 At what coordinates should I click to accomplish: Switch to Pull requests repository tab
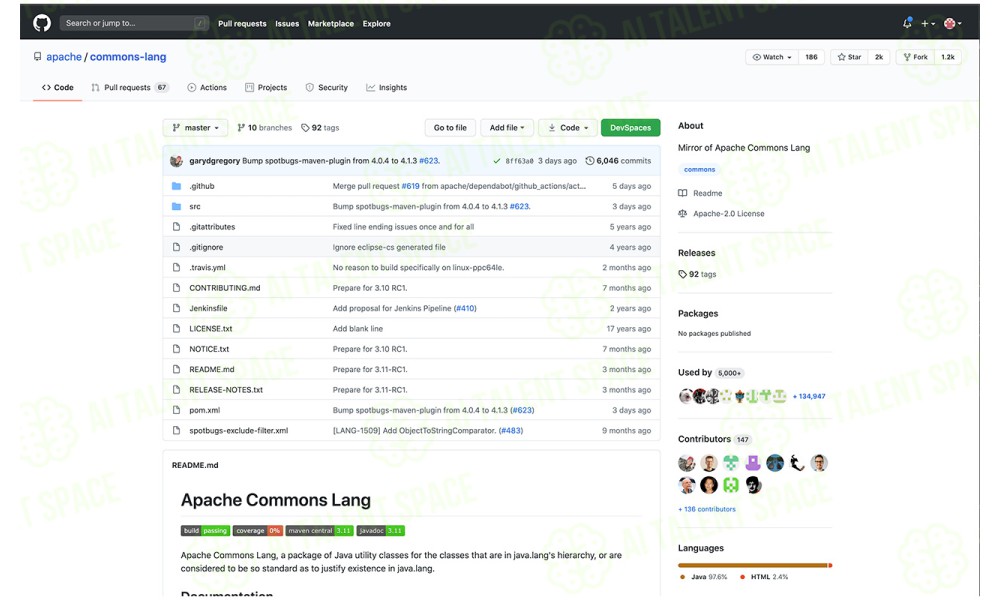click(x=130, y=87)
